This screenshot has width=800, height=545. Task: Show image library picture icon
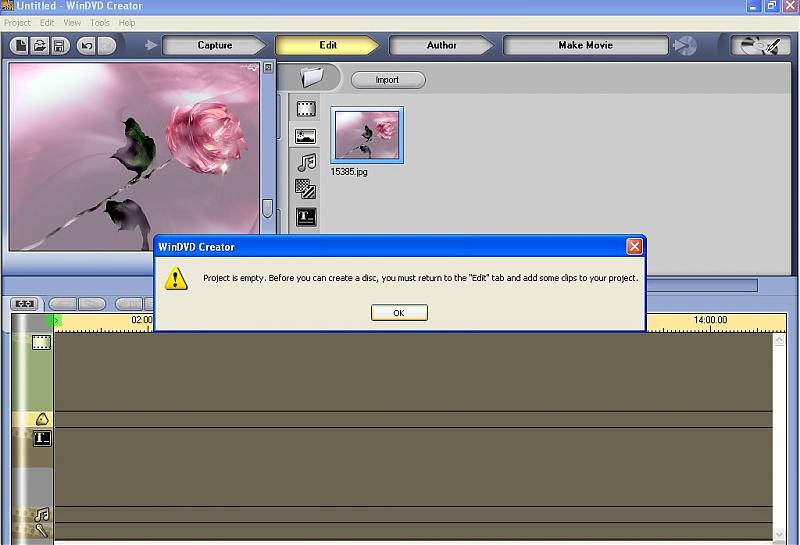[x=306, y=136]
